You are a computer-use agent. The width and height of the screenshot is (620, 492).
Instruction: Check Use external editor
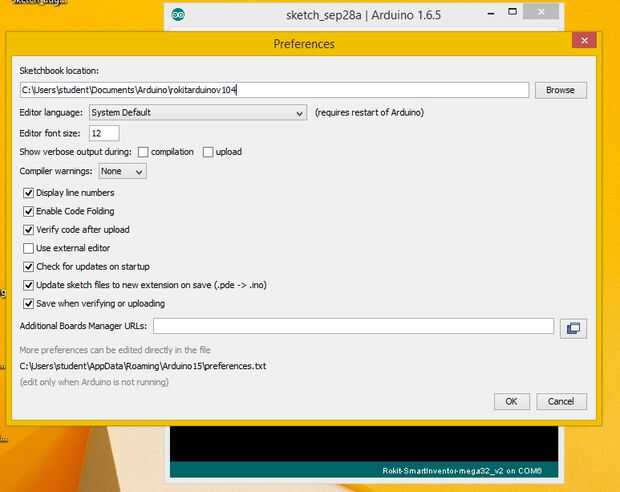point(28,248)
